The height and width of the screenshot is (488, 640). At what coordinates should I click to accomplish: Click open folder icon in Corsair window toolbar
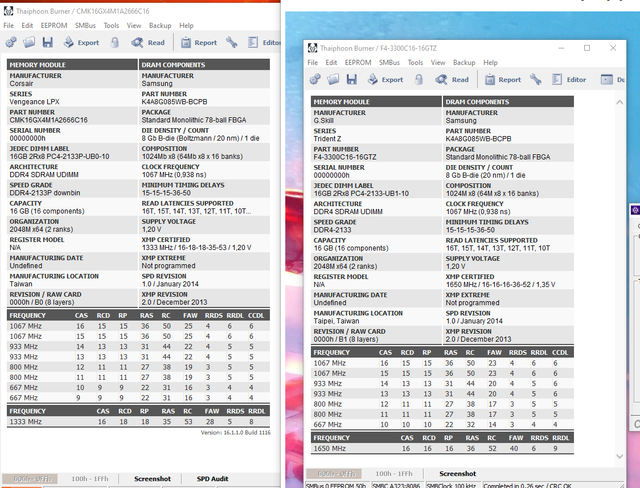[29, 42]
